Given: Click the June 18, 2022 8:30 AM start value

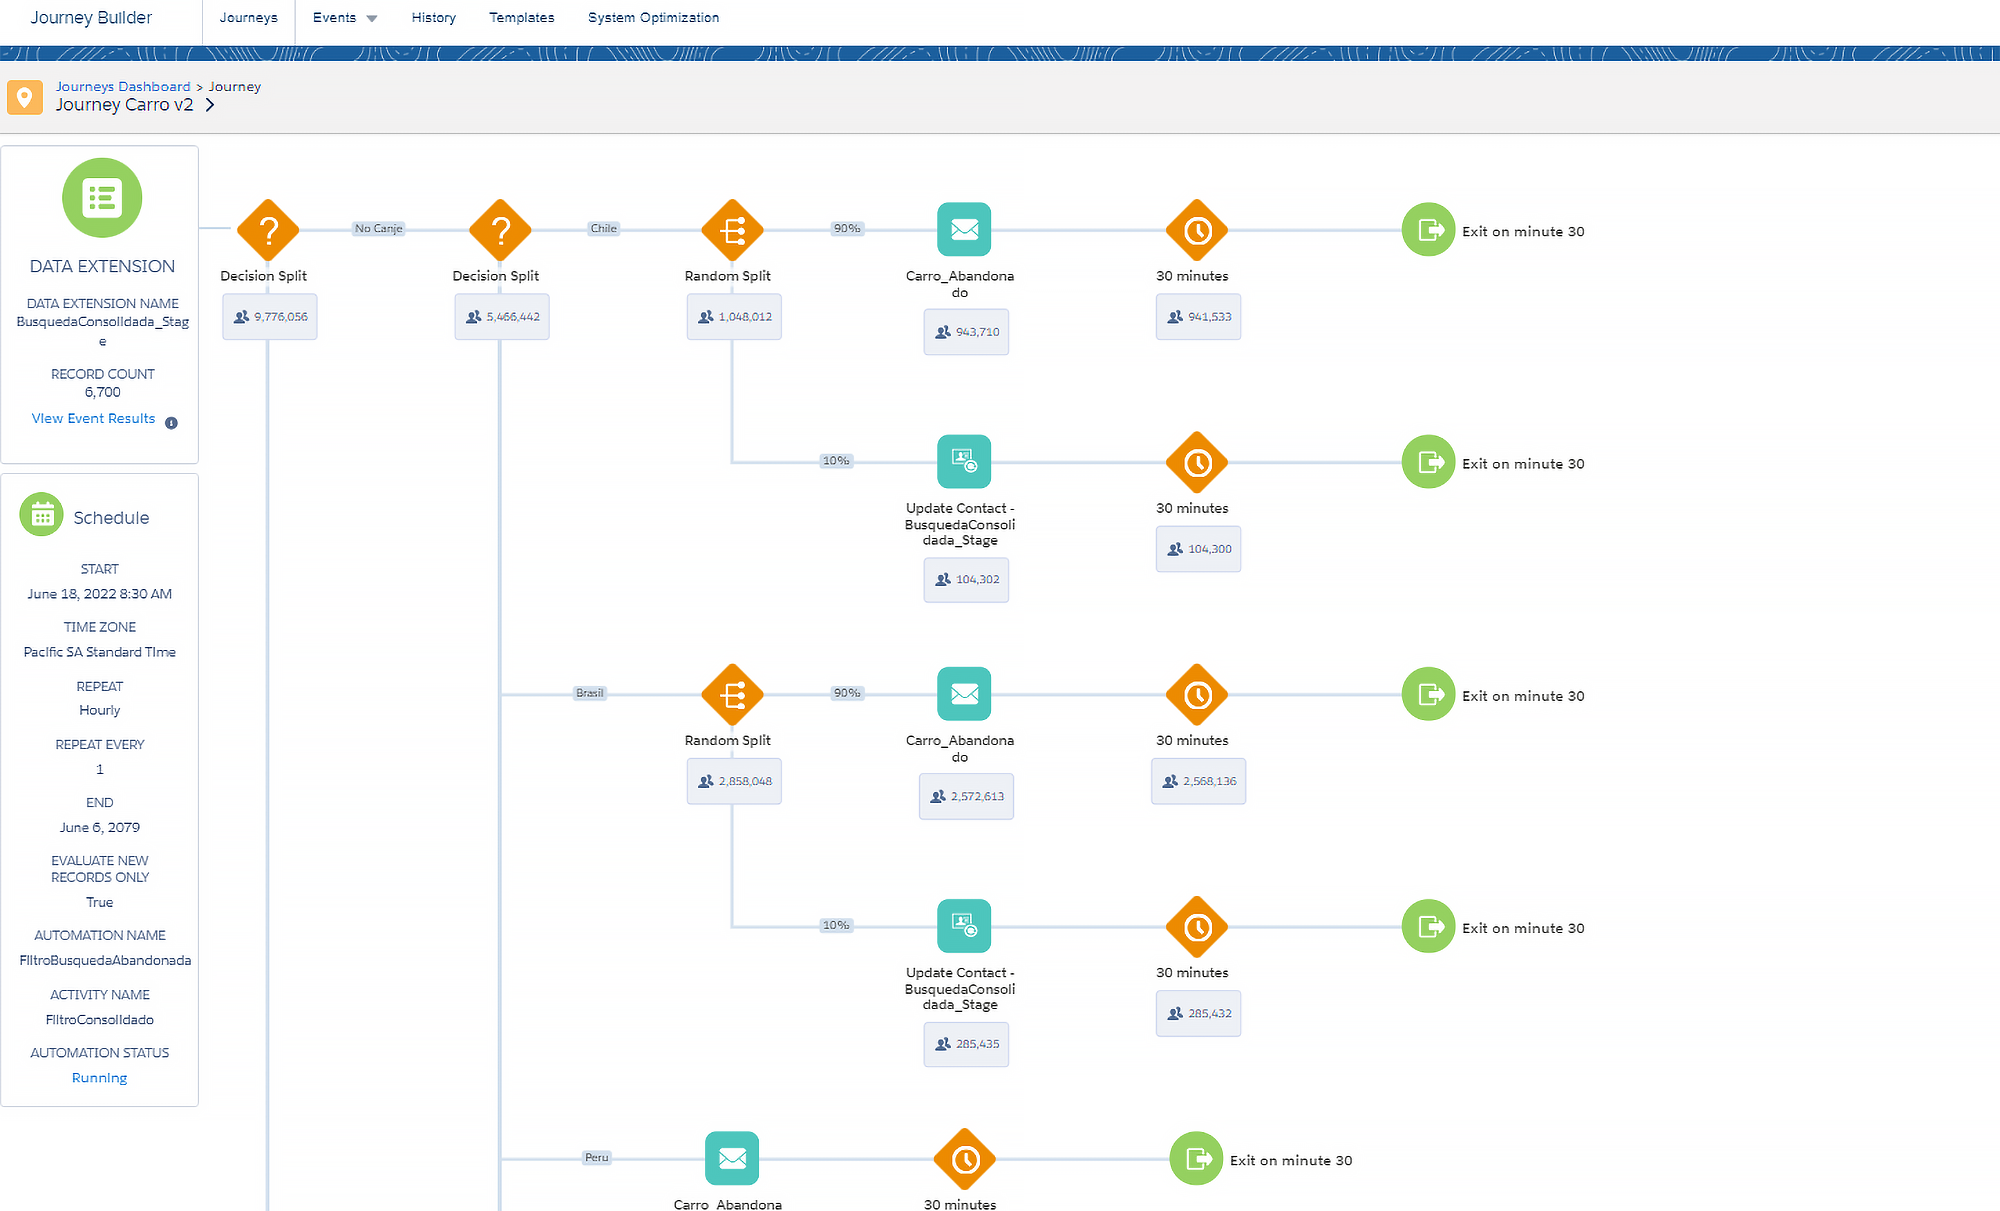Looking at the screenshot, I should point(100,594).
